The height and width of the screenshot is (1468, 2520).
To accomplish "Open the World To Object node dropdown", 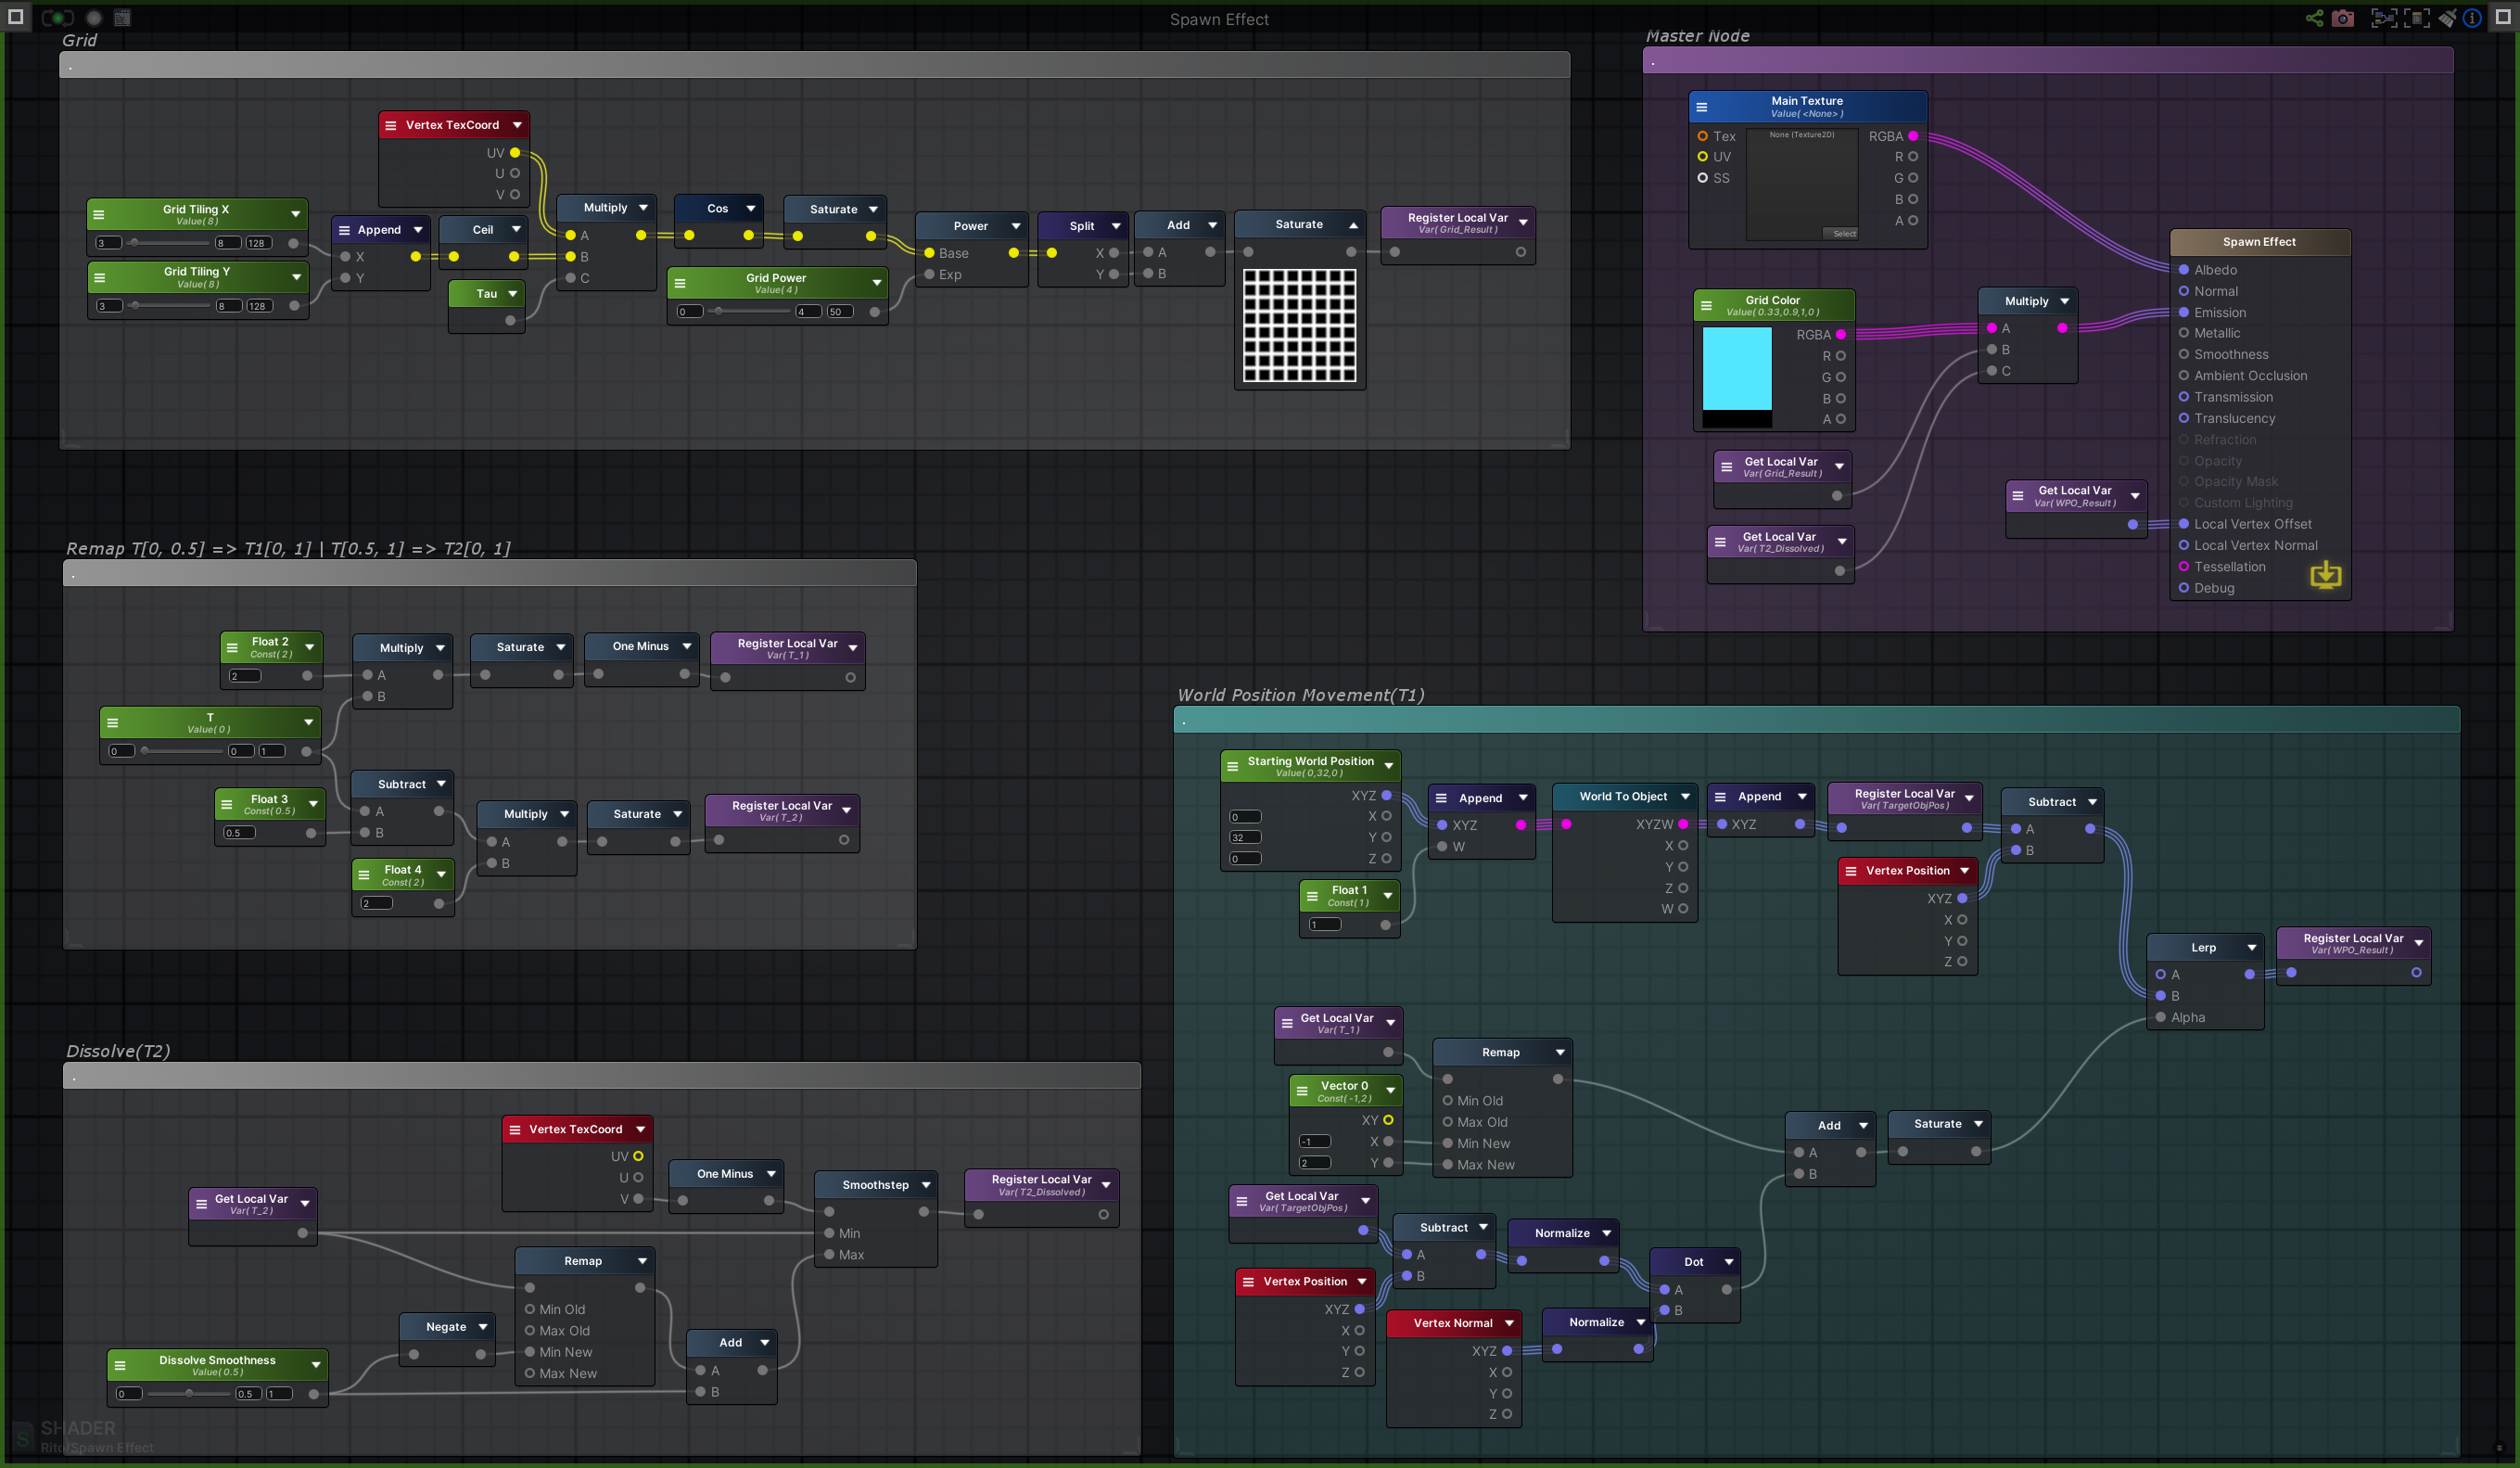I will click(x=1686, y=796).
